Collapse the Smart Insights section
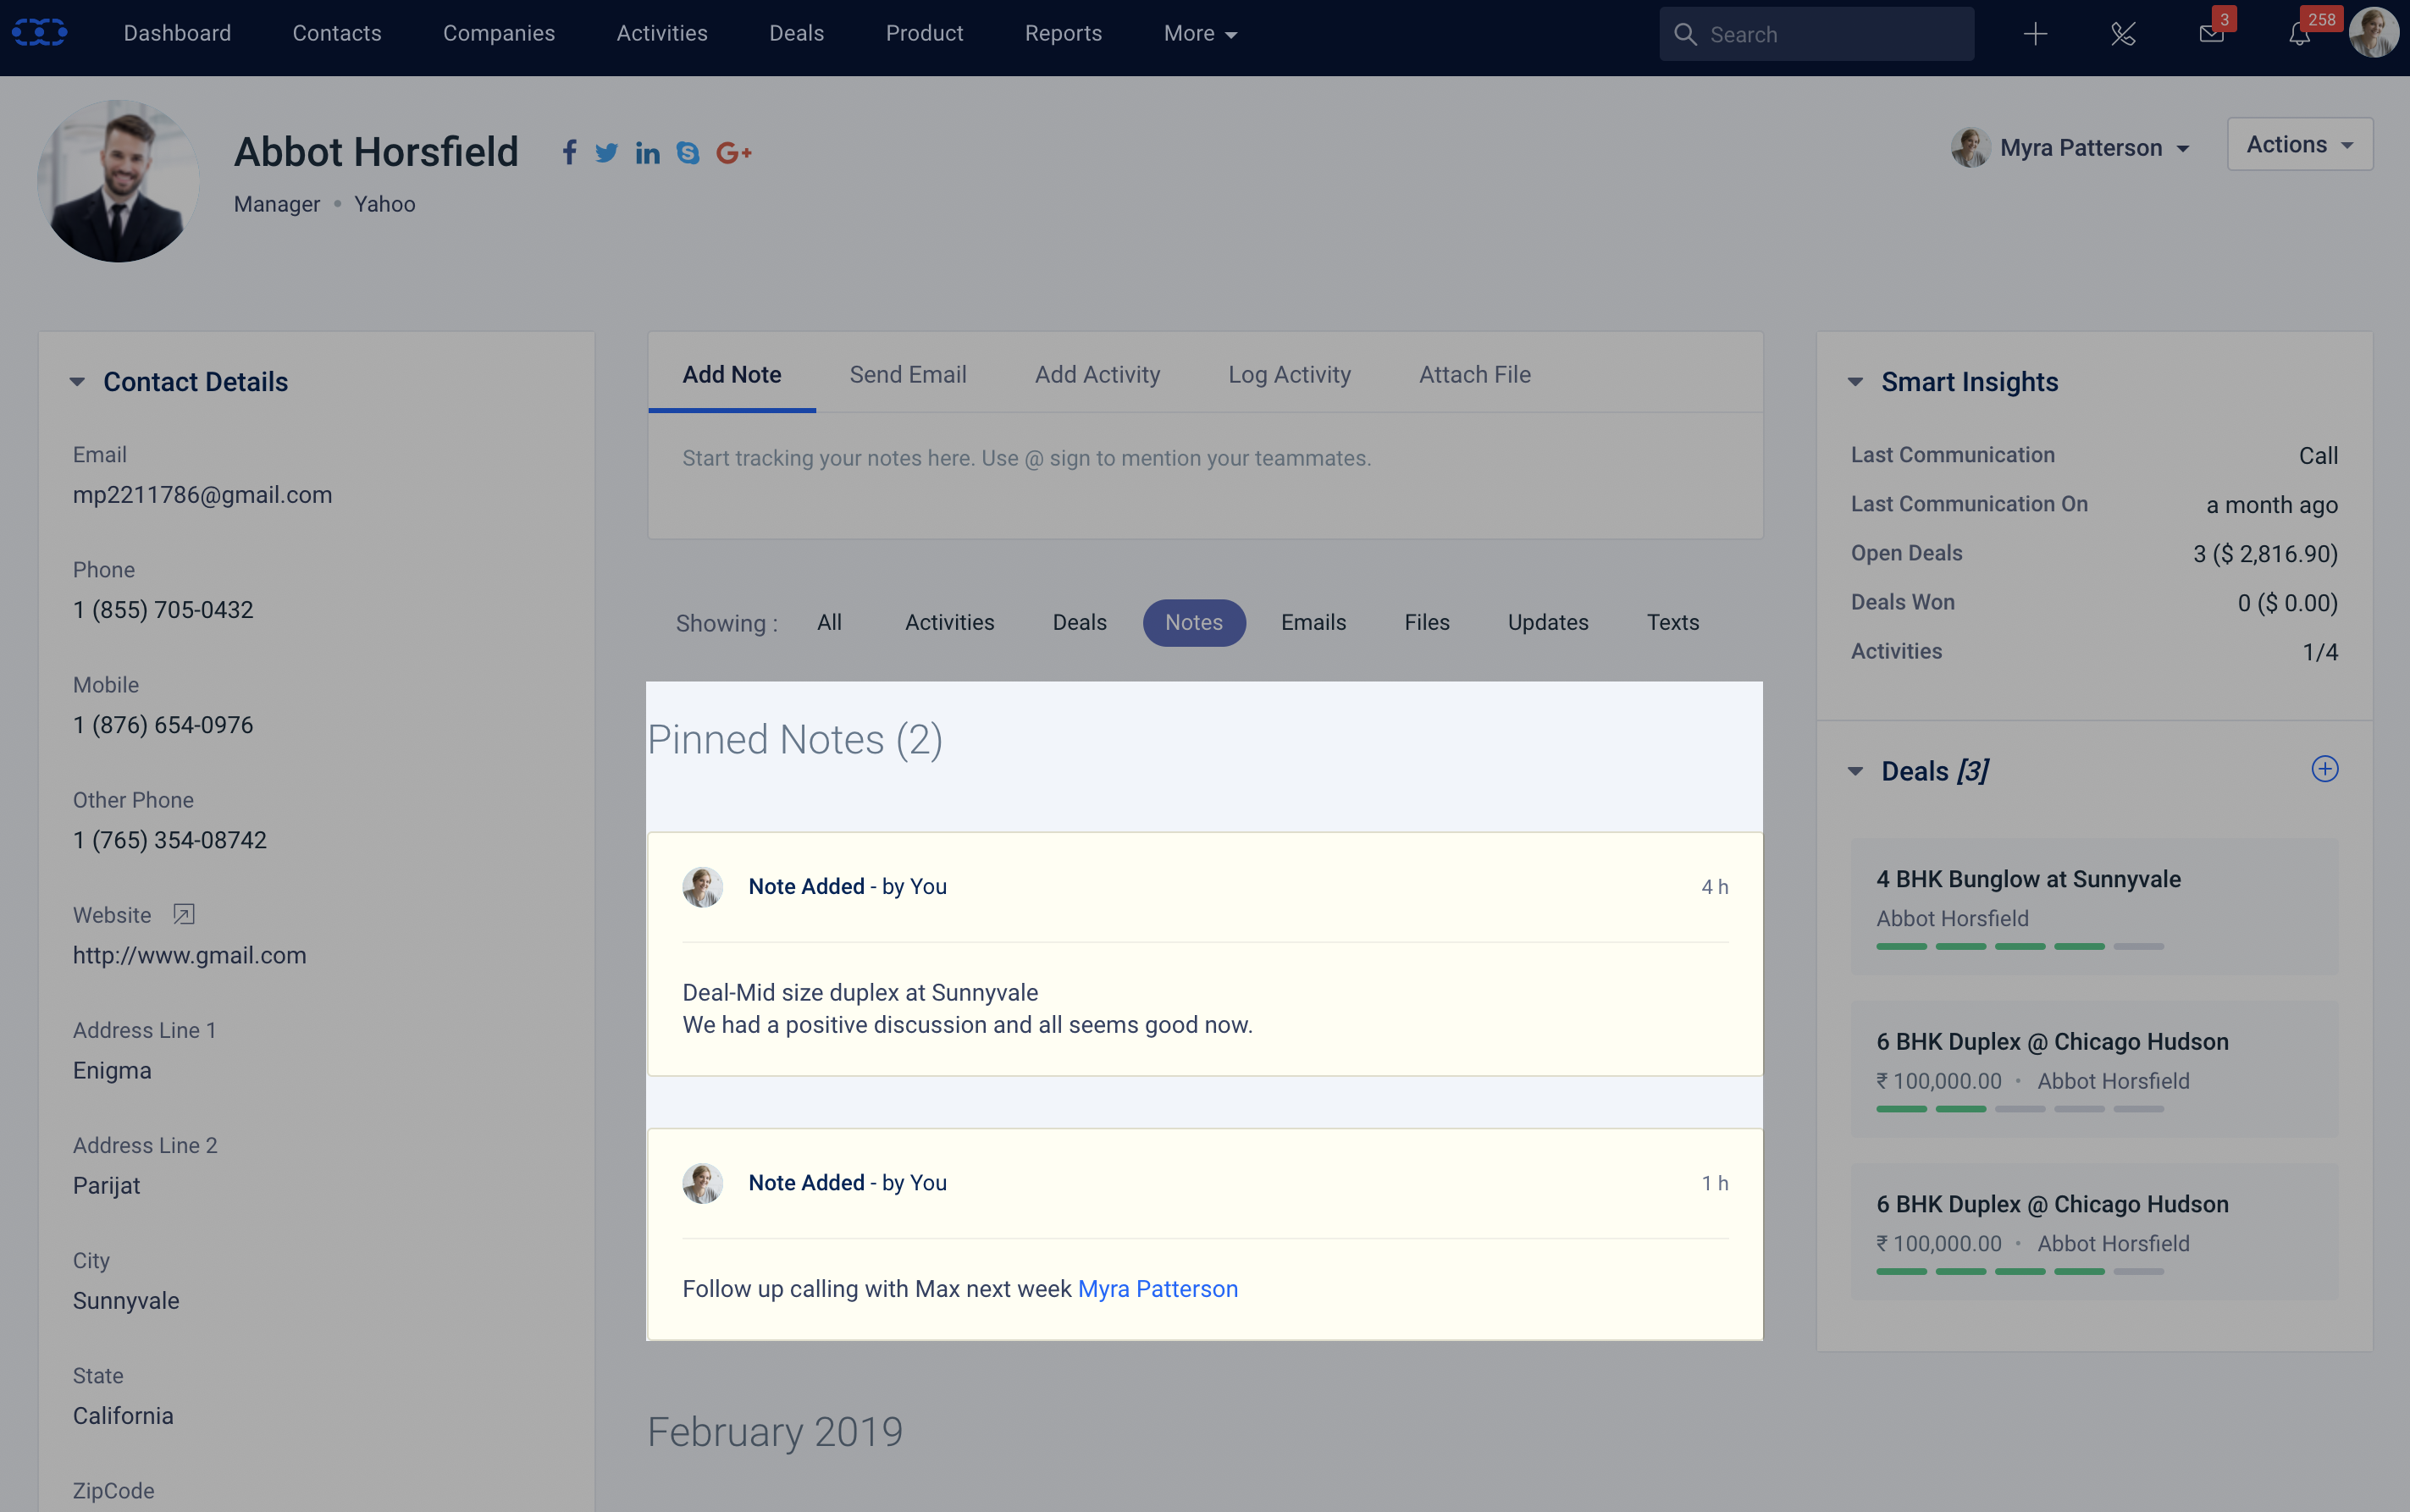Image resolution: width=2410 pixels, height=1512 pixels. coord(1855,382)
